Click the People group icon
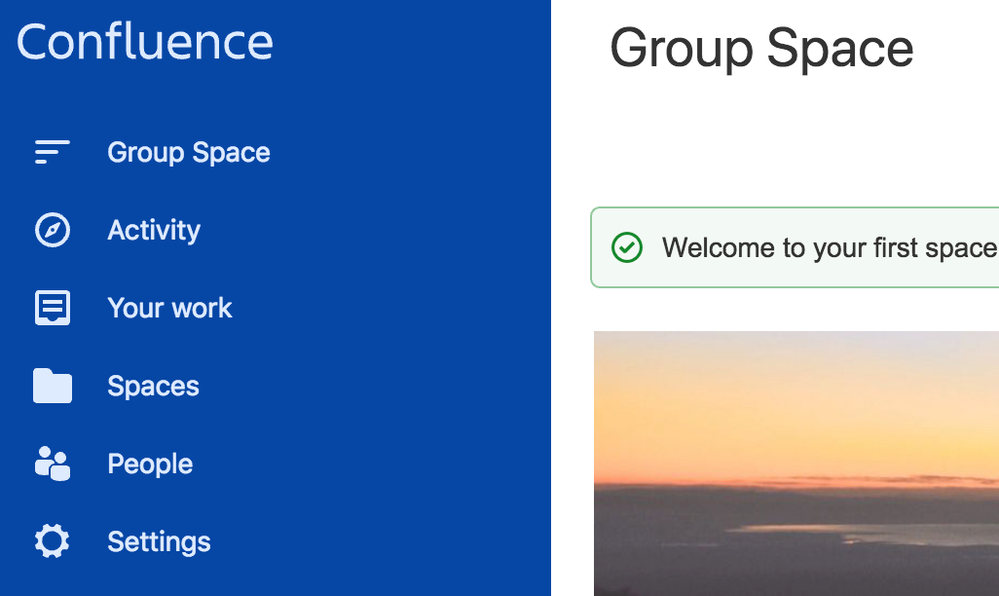 52,463
